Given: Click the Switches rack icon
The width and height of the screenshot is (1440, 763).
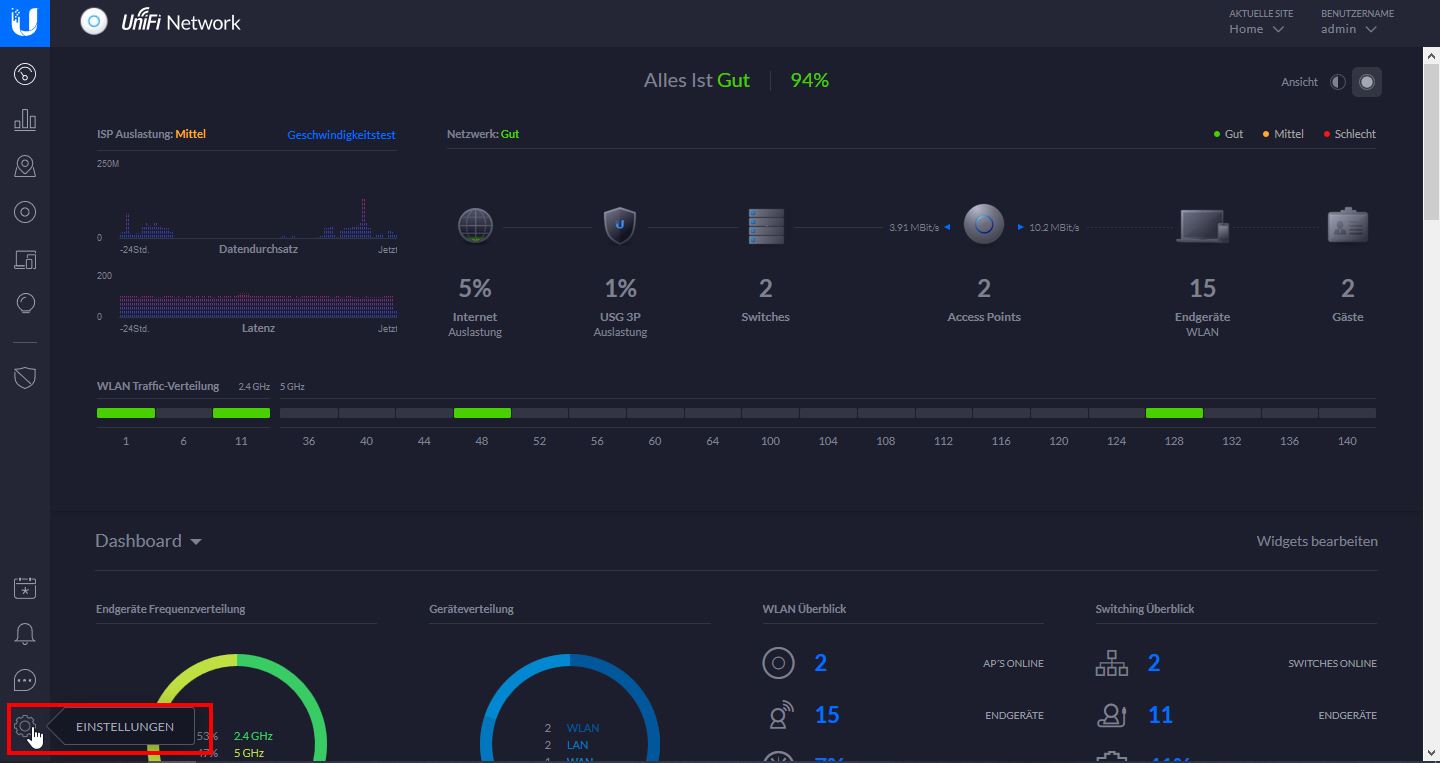Looking at the screenshot, I should click(x=766, y=226).
